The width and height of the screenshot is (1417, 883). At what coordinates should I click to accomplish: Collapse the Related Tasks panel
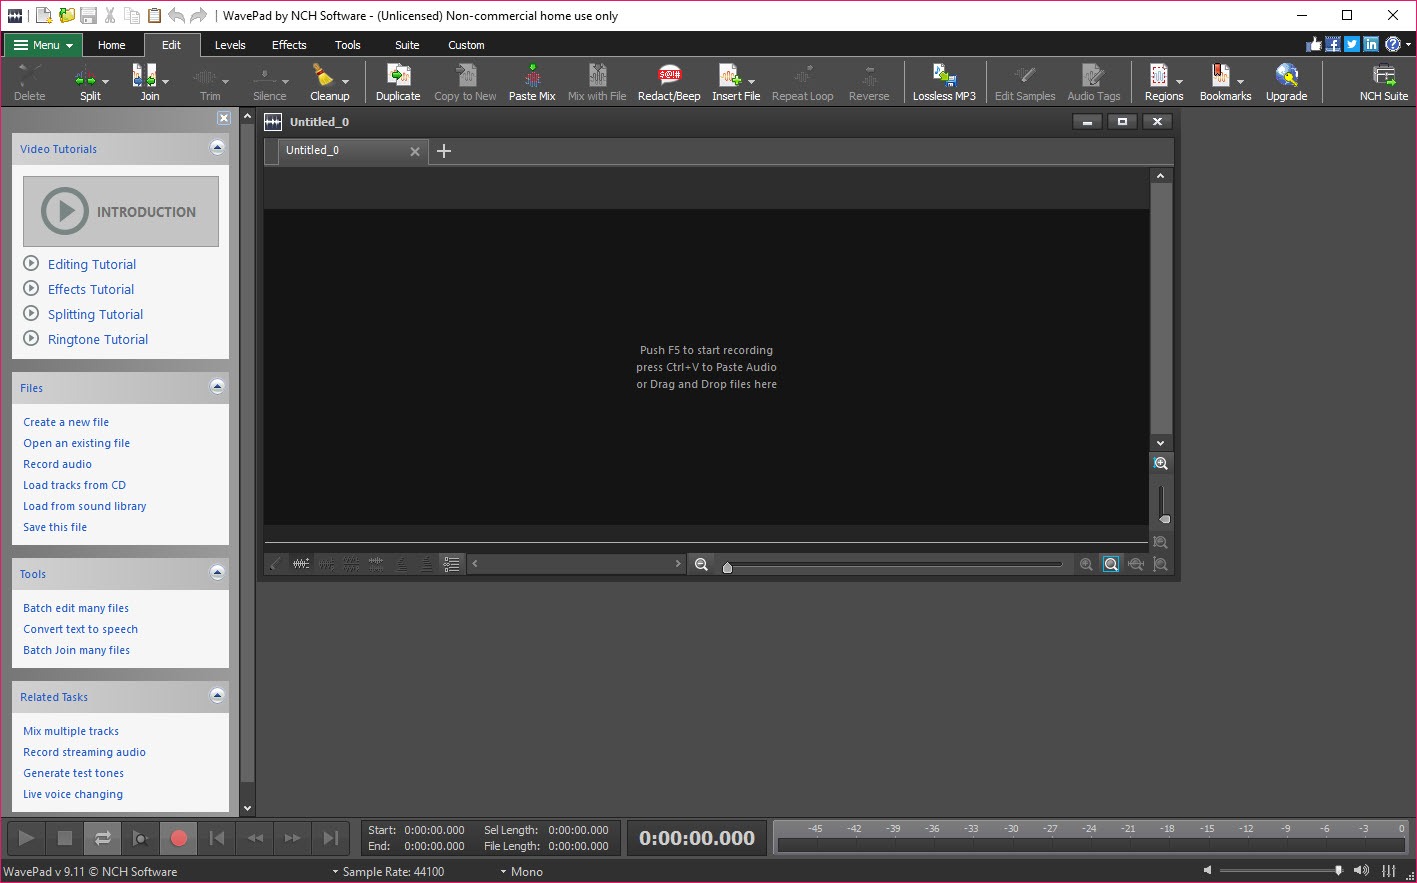tap(217, 696)
